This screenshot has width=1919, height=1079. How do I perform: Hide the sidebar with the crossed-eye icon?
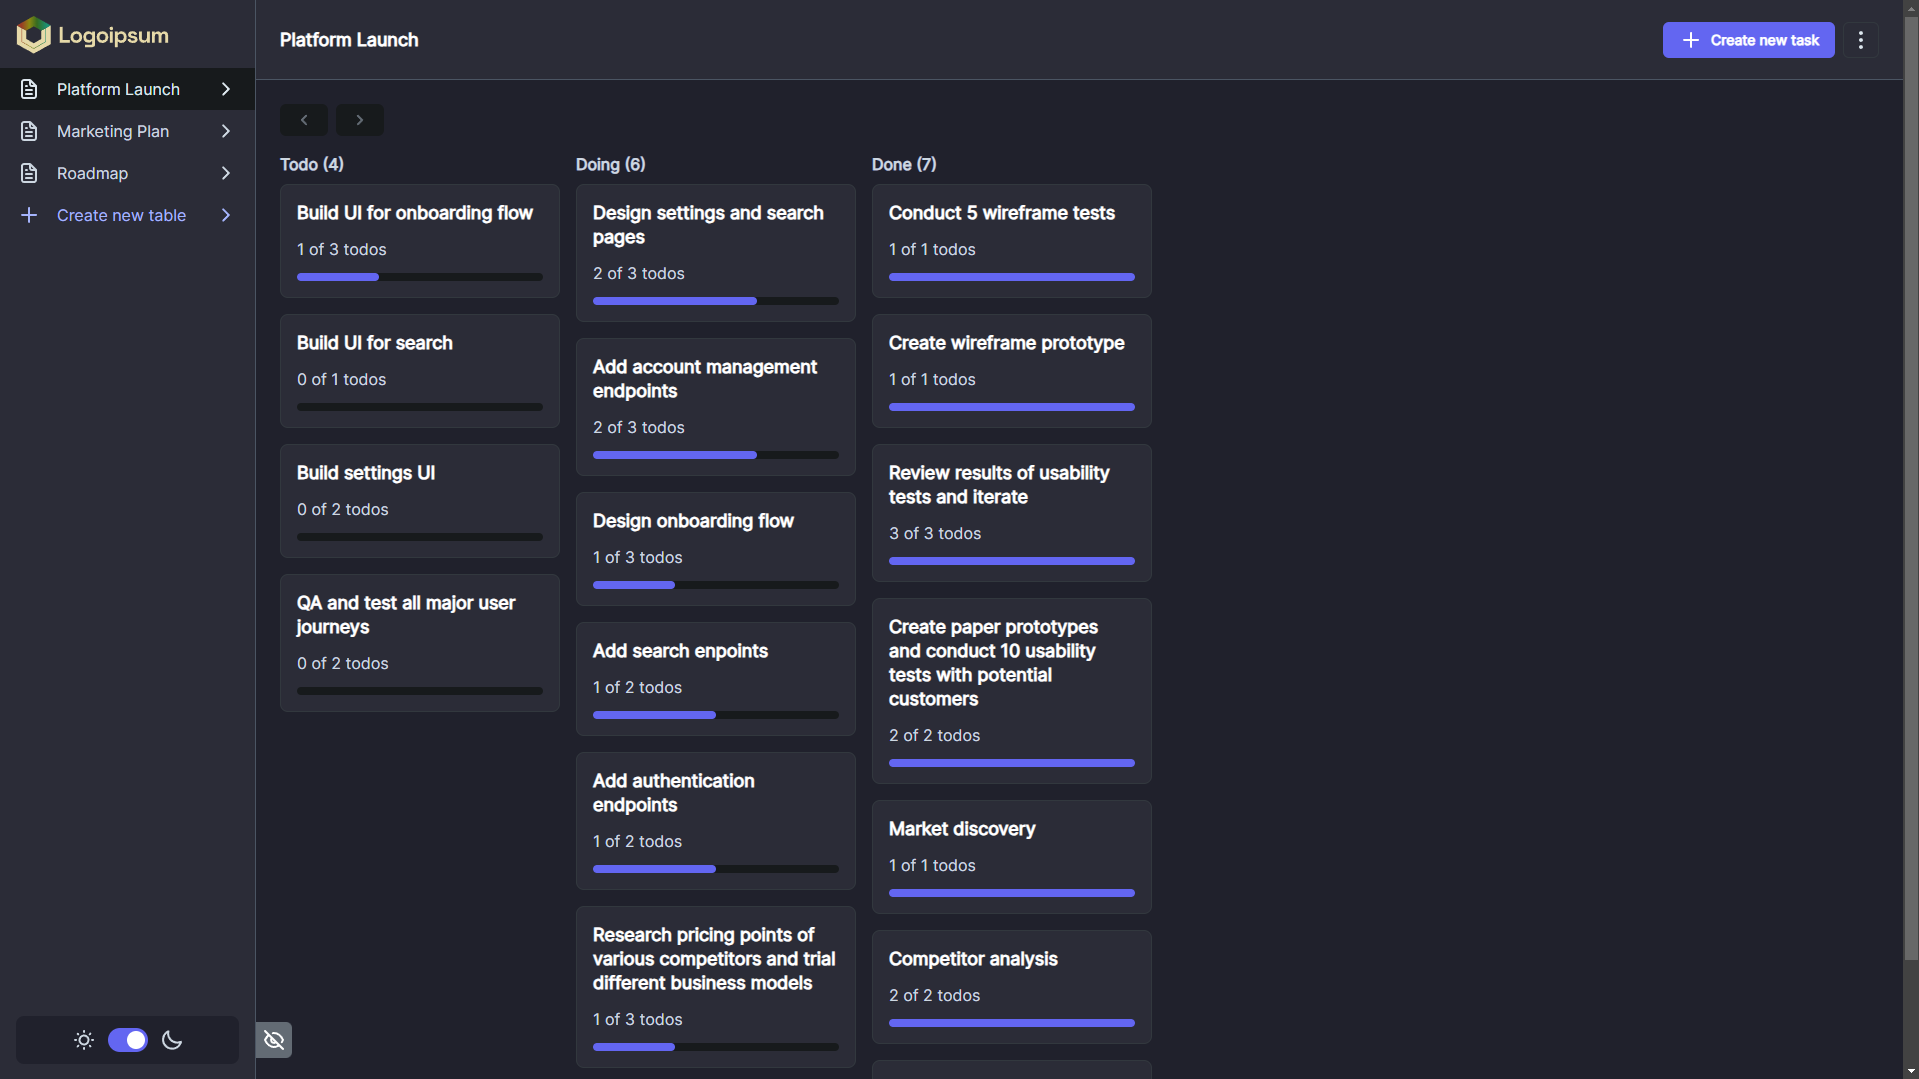(x=274, y=1040)
